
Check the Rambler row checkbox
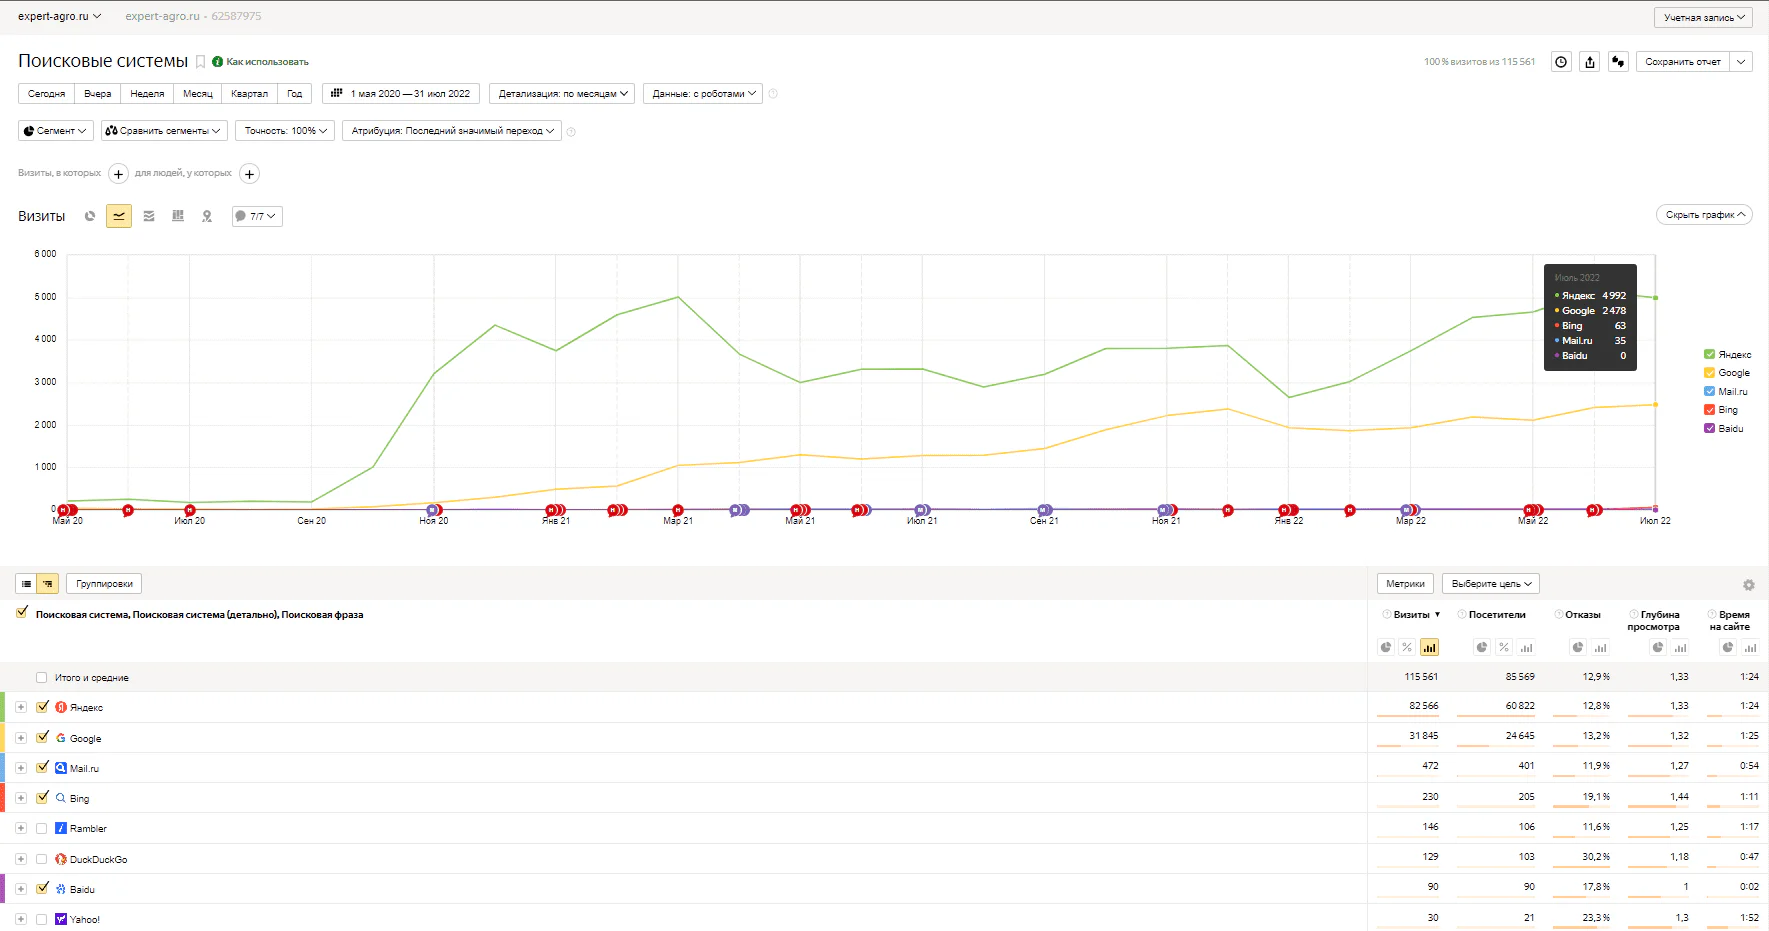tap(41, 828)
